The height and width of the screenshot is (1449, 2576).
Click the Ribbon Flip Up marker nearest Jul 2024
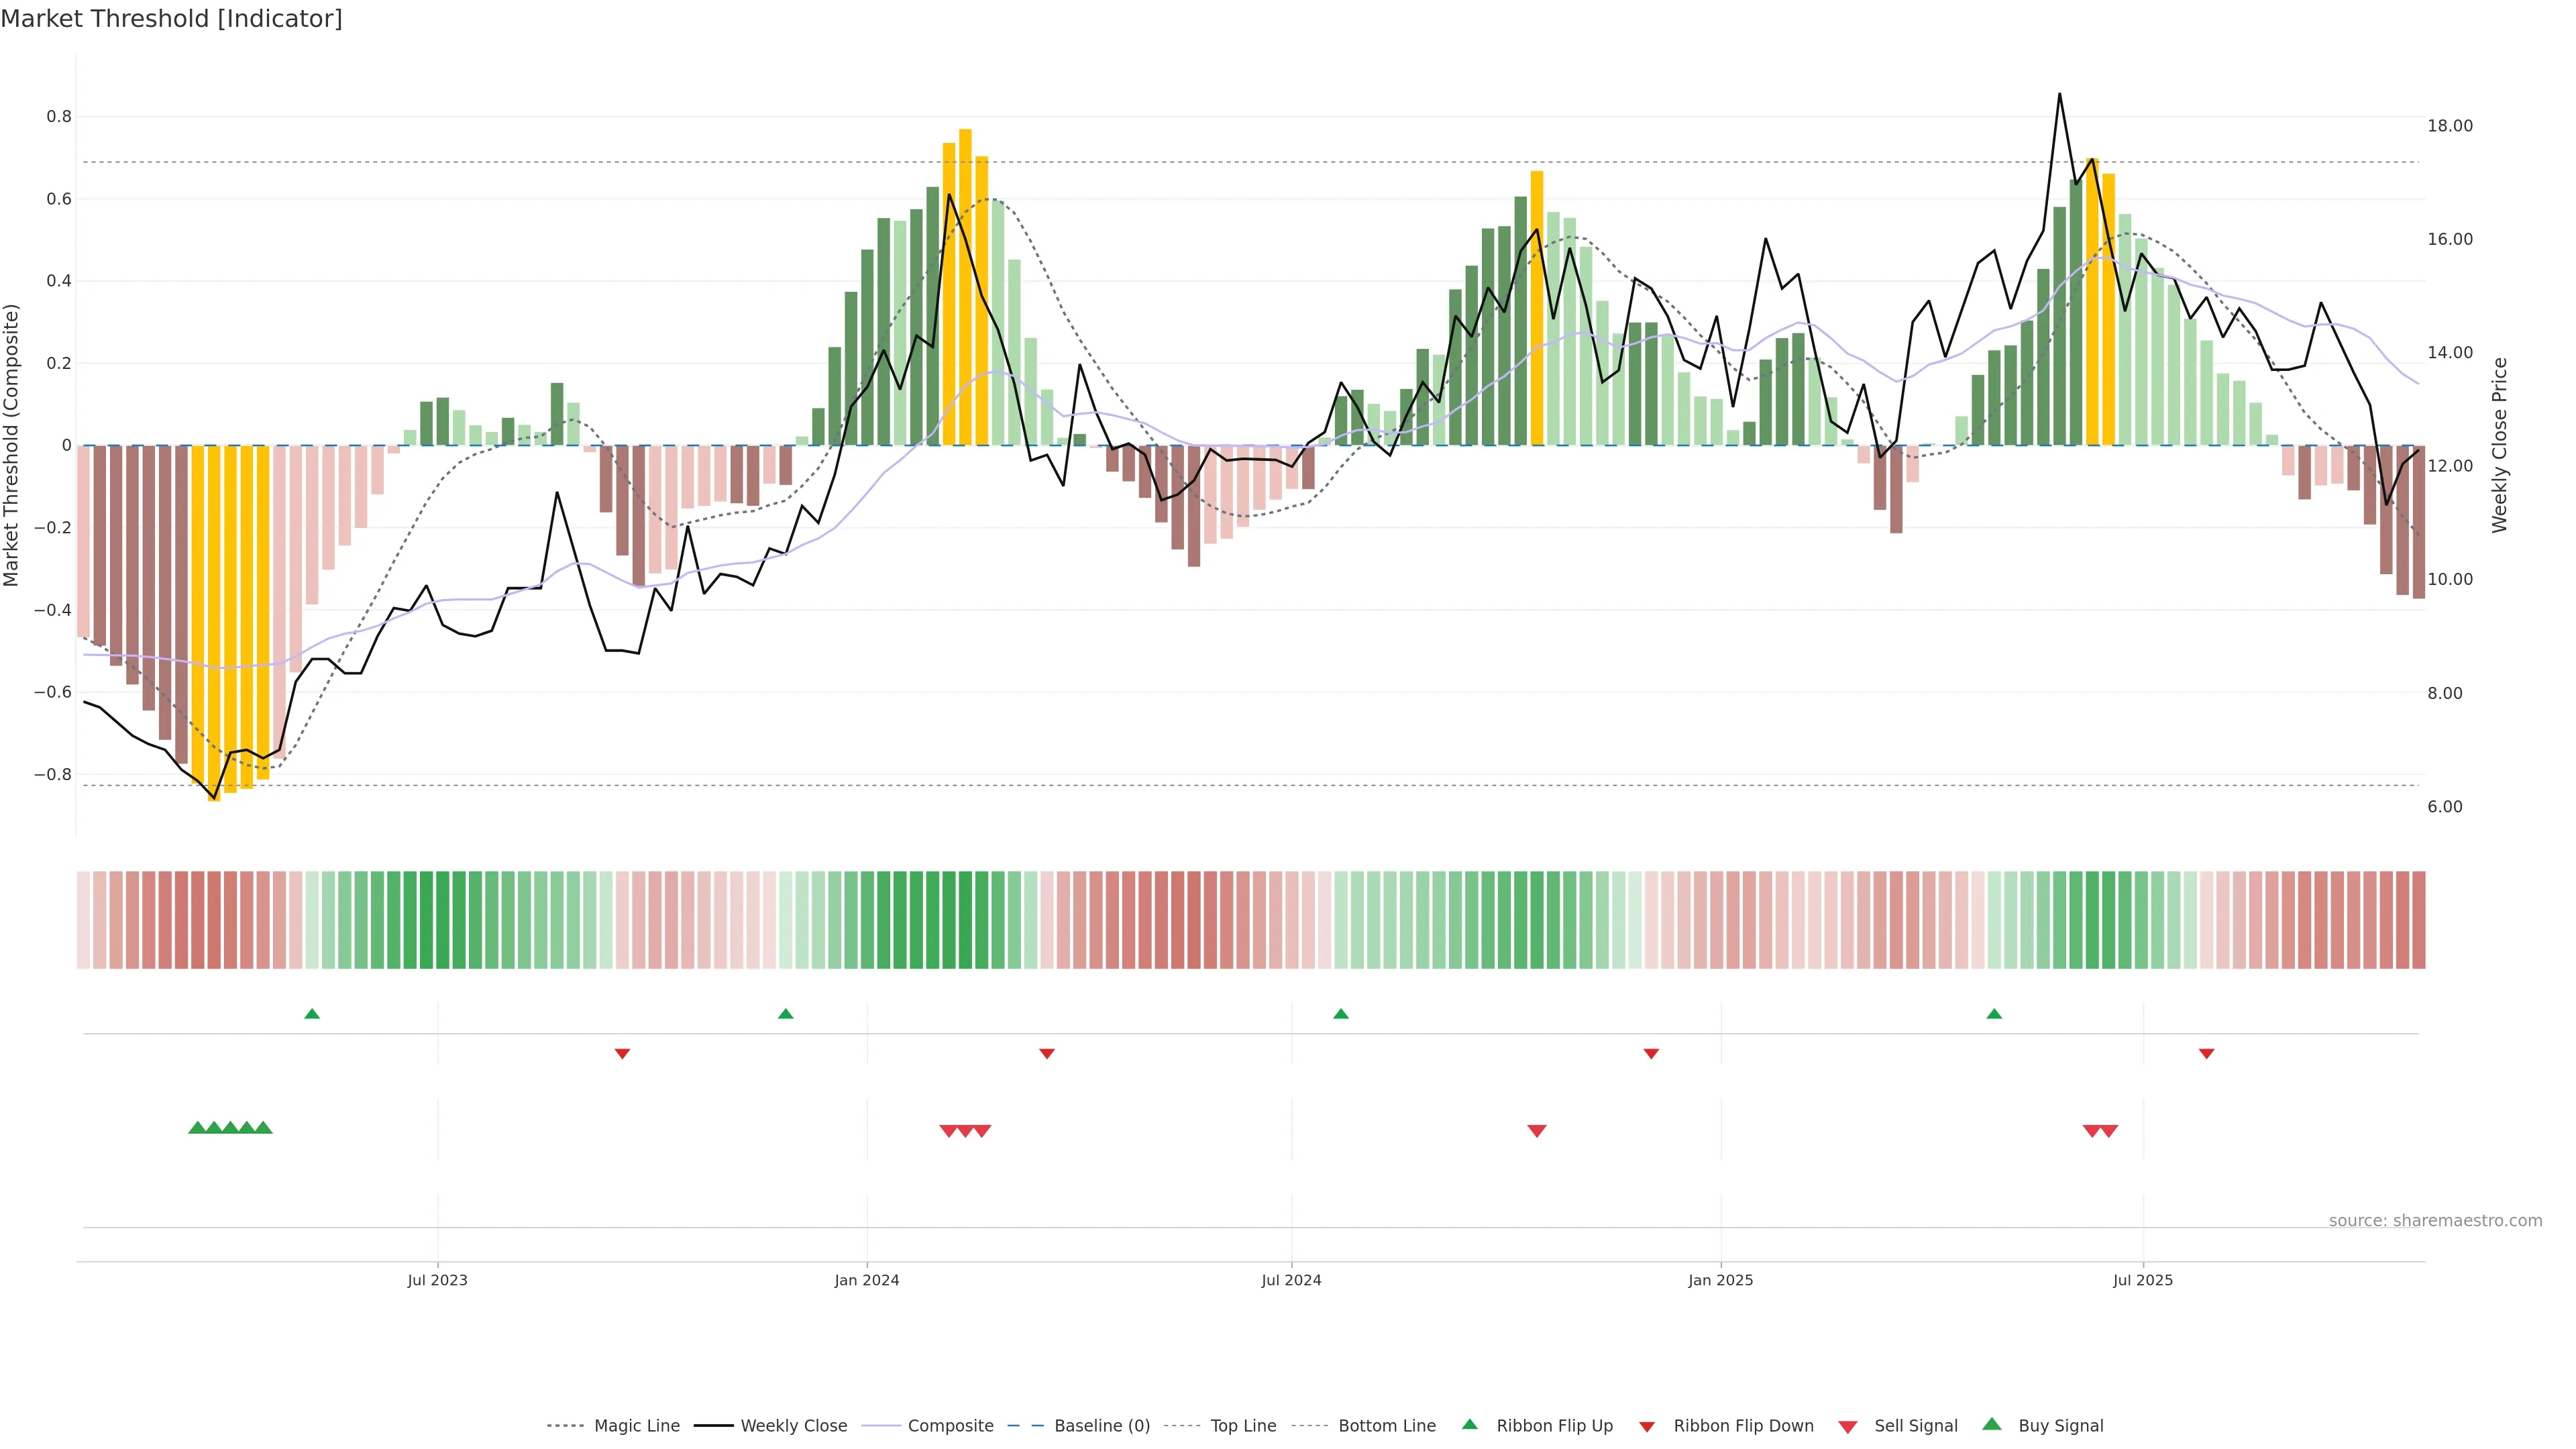click(1341, 1014)
